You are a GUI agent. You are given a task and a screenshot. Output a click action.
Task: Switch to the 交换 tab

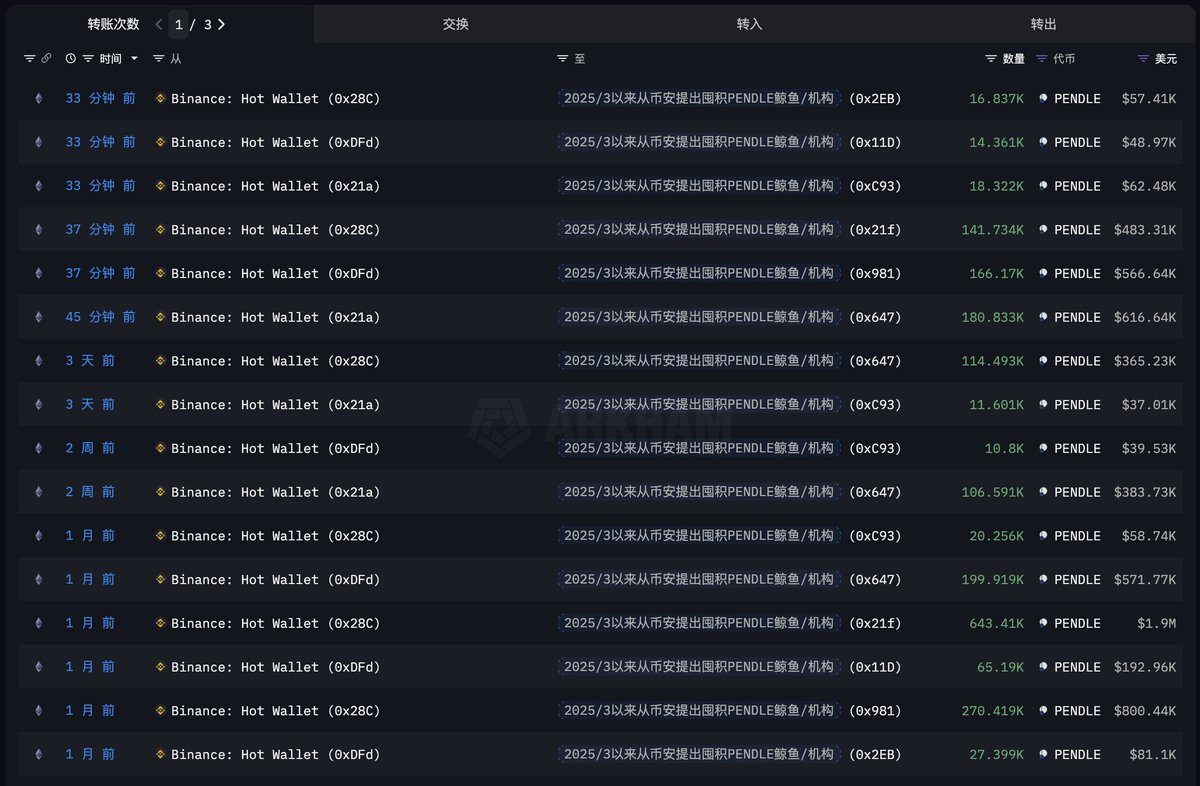click(456, 24)
